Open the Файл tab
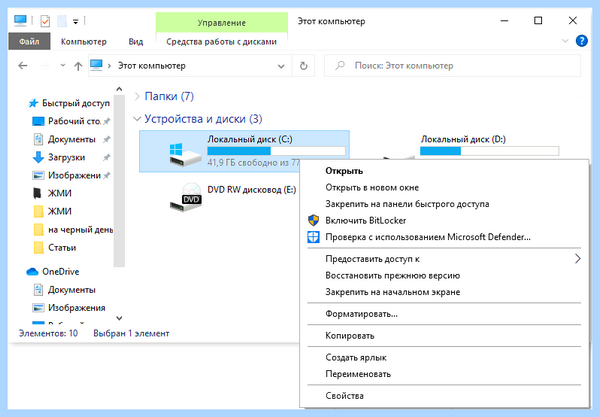 [x=29, y=41]
